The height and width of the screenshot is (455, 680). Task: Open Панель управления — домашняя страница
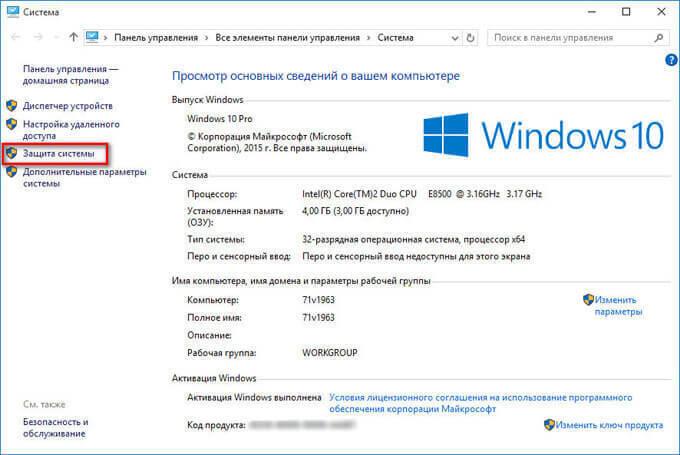(x=70, y=75)
